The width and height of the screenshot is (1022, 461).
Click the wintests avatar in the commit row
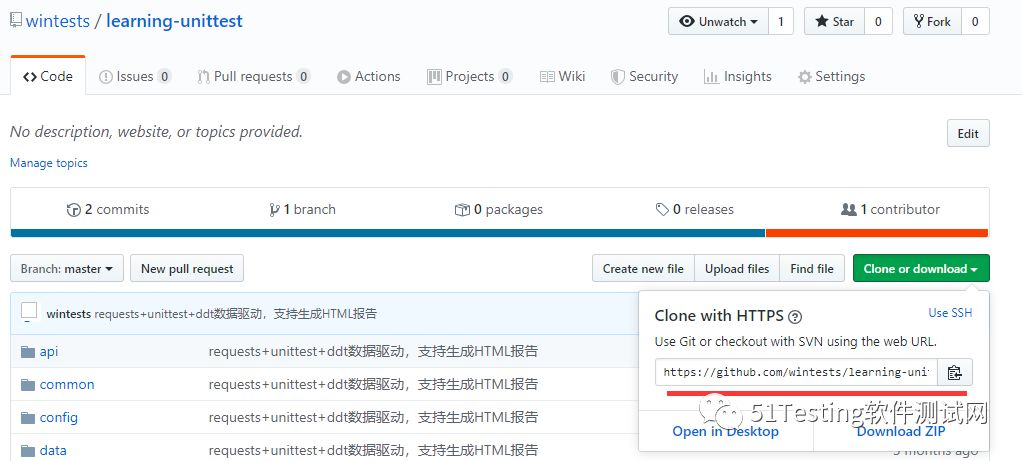coord(29,312)
